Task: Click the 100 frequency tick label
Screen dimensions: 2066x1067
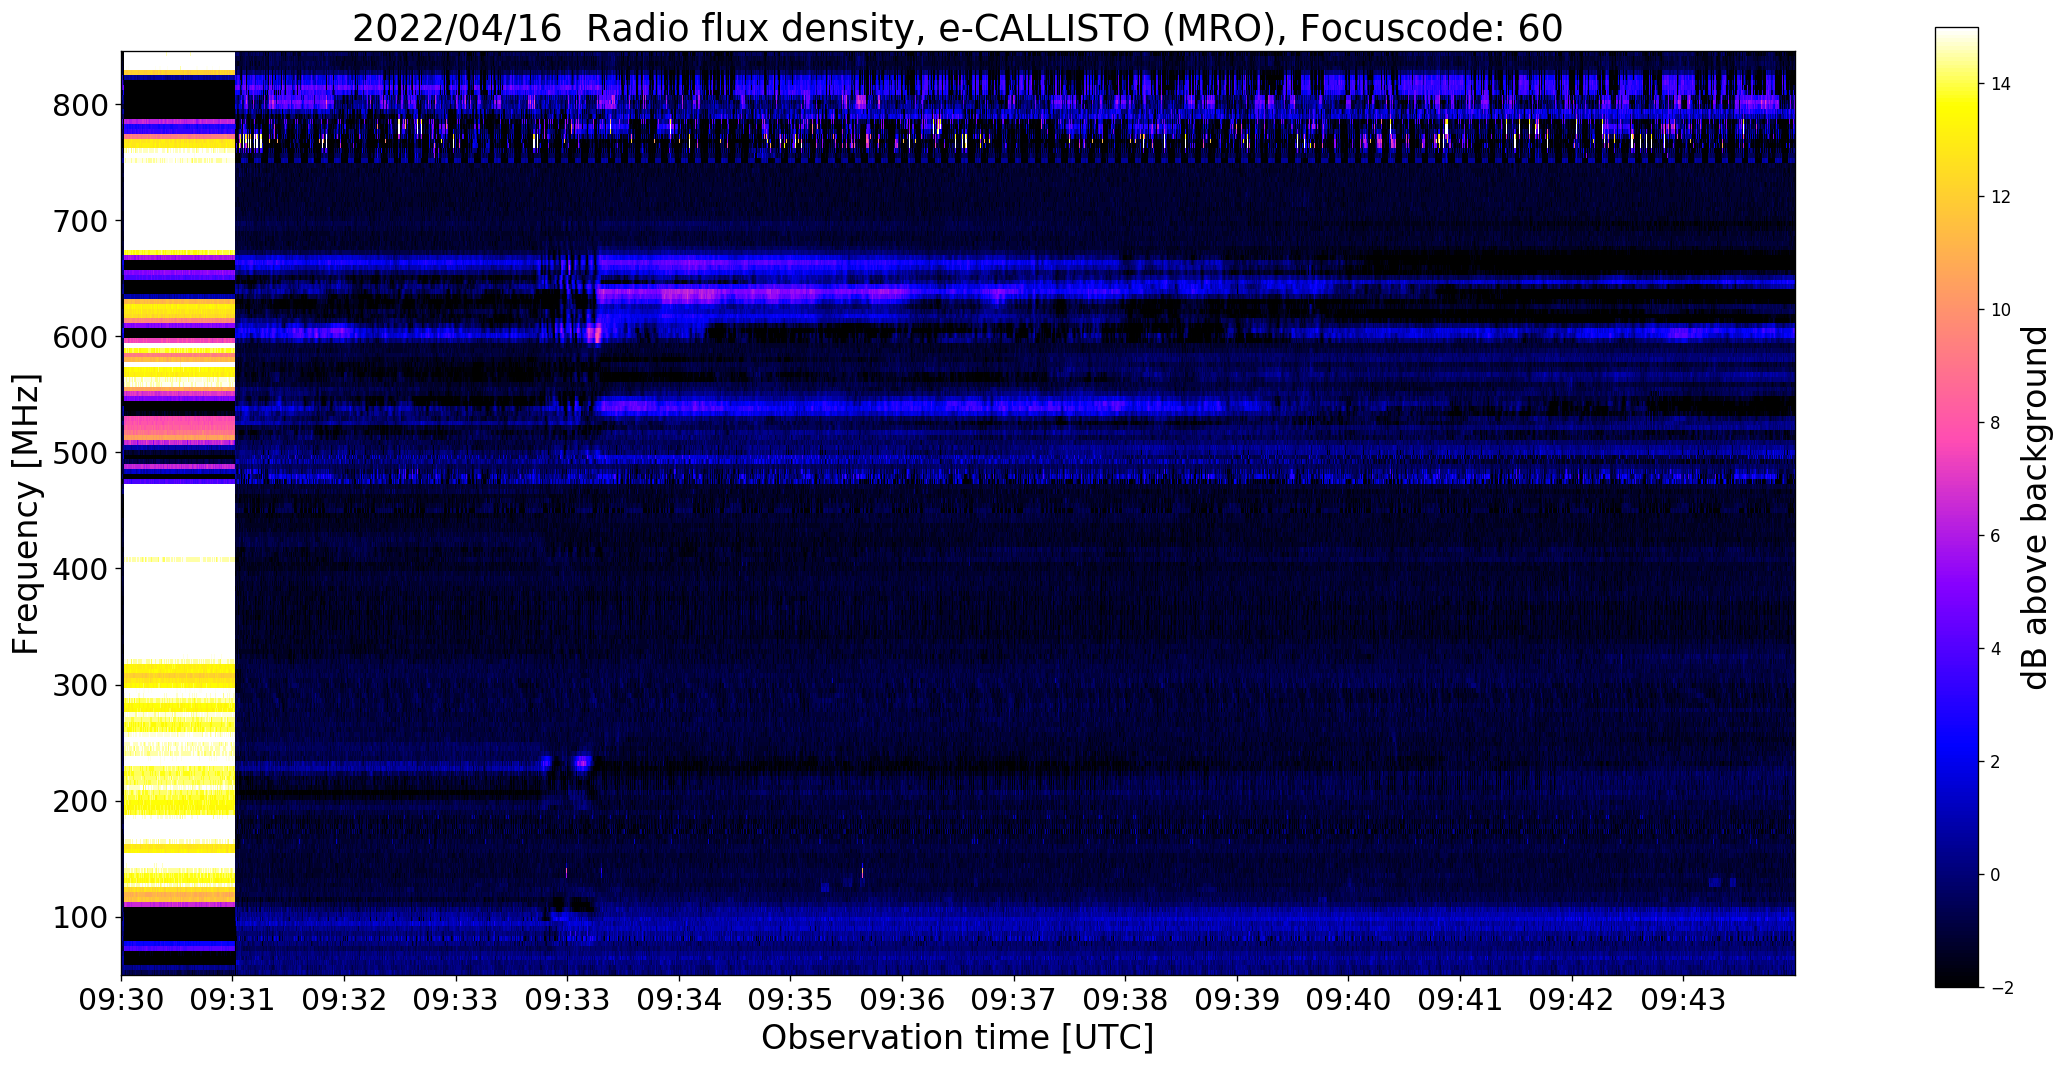Action: tap(80, 918)
